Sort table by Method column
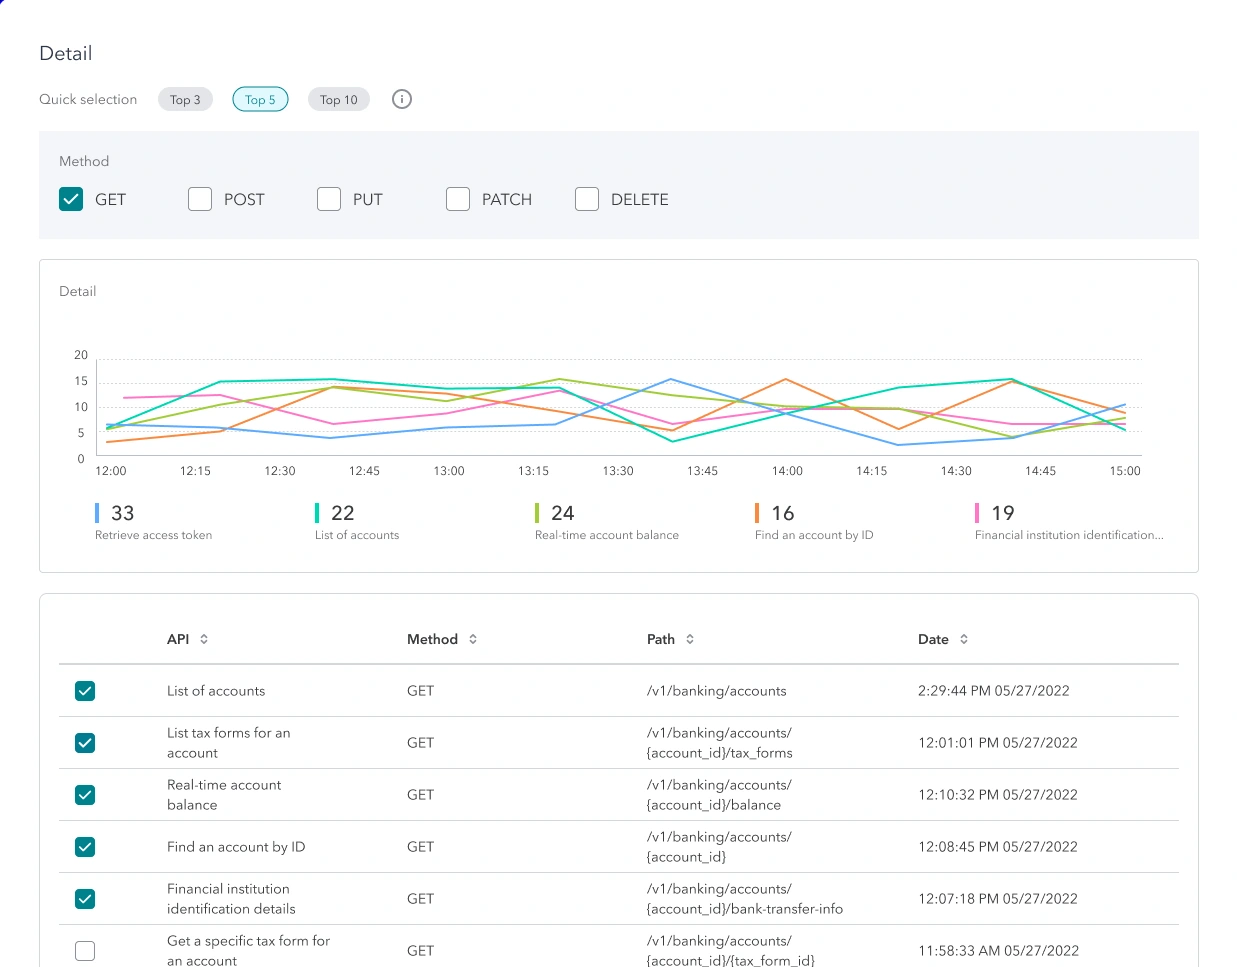The image size is (1237, 967). pos(473,639)
